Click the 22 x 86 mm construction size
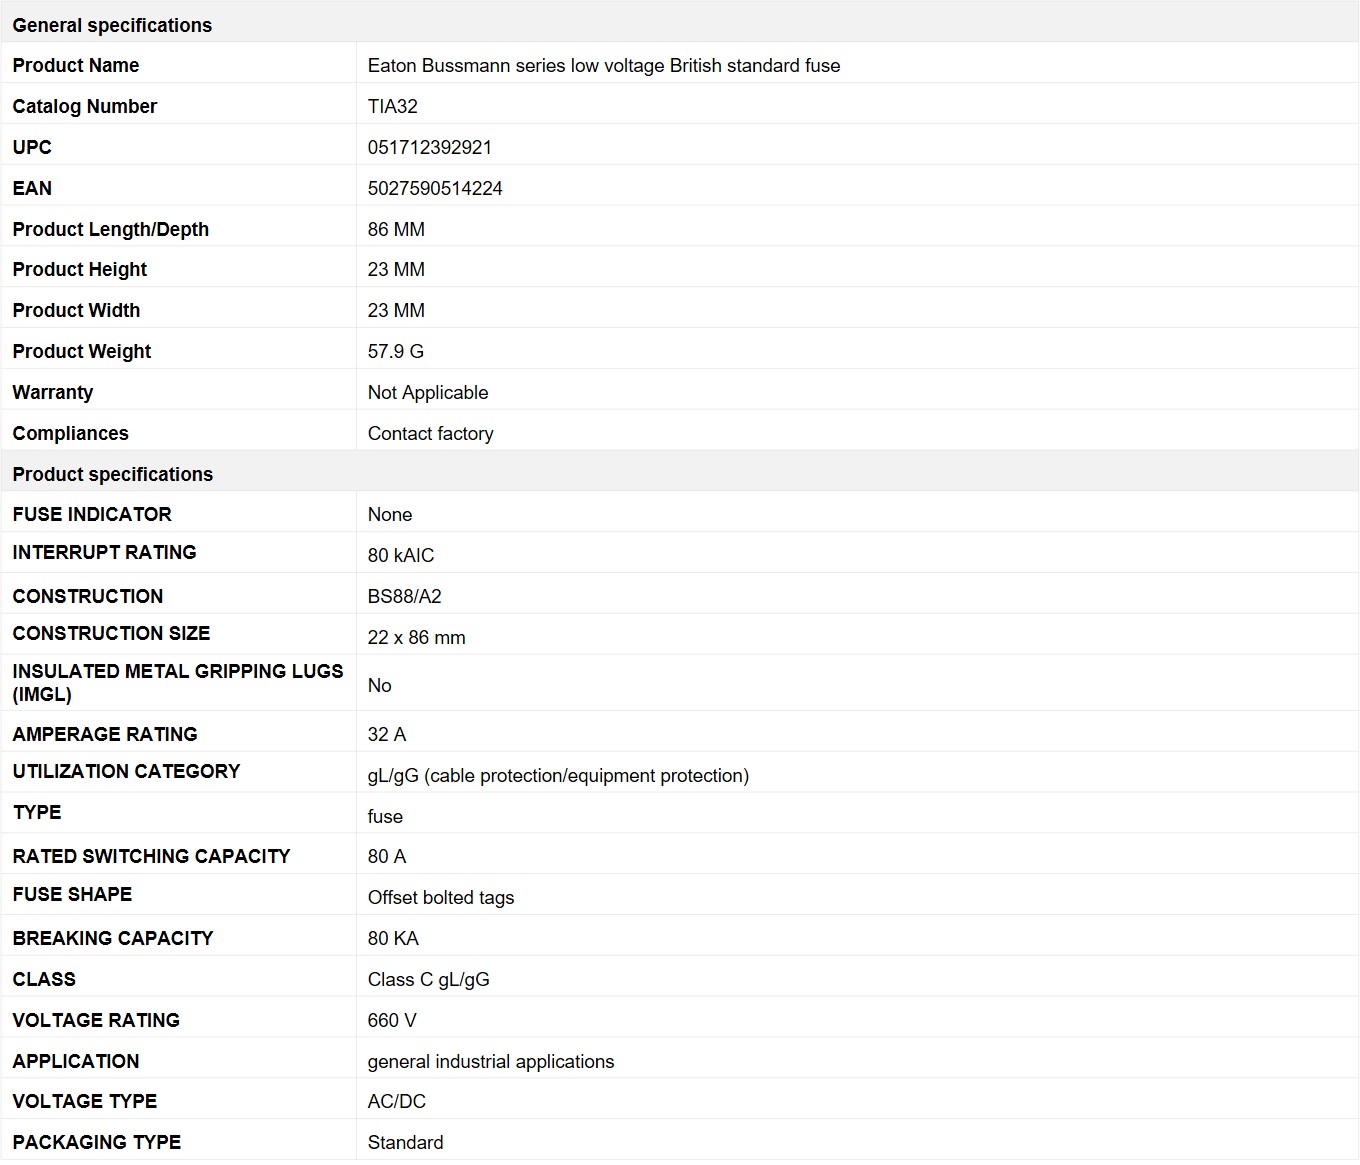Image resolution: width=1360 pixels, height=1165 pixels. tap(416, 637)
